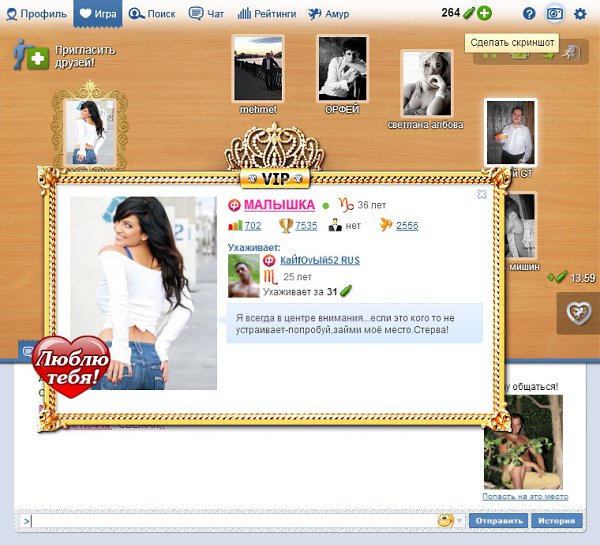Click the Пригласить друзей! text
The image size is (600, 545).
(85, 56)
